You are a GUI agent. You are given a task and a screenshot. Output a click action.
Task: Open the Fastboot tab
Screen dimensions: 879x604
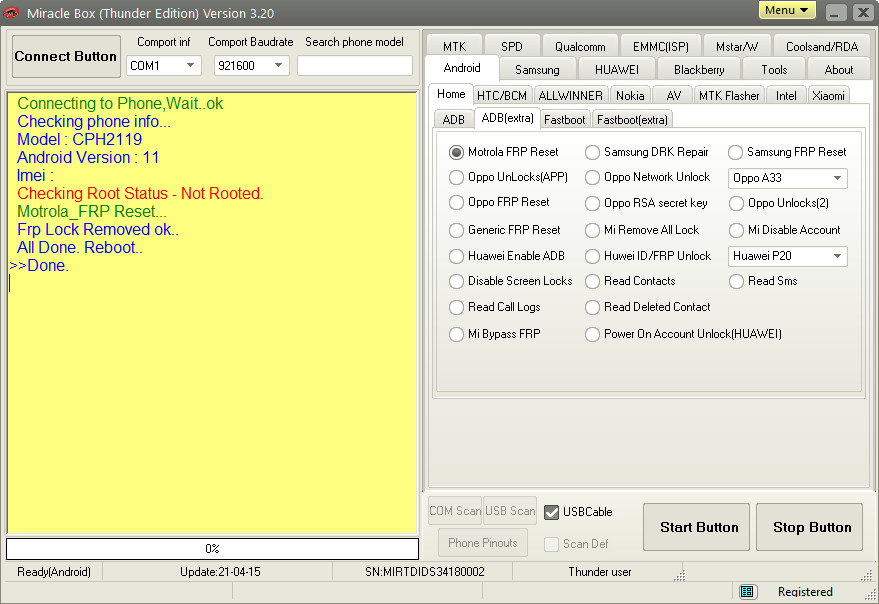(x=565, y=119)
